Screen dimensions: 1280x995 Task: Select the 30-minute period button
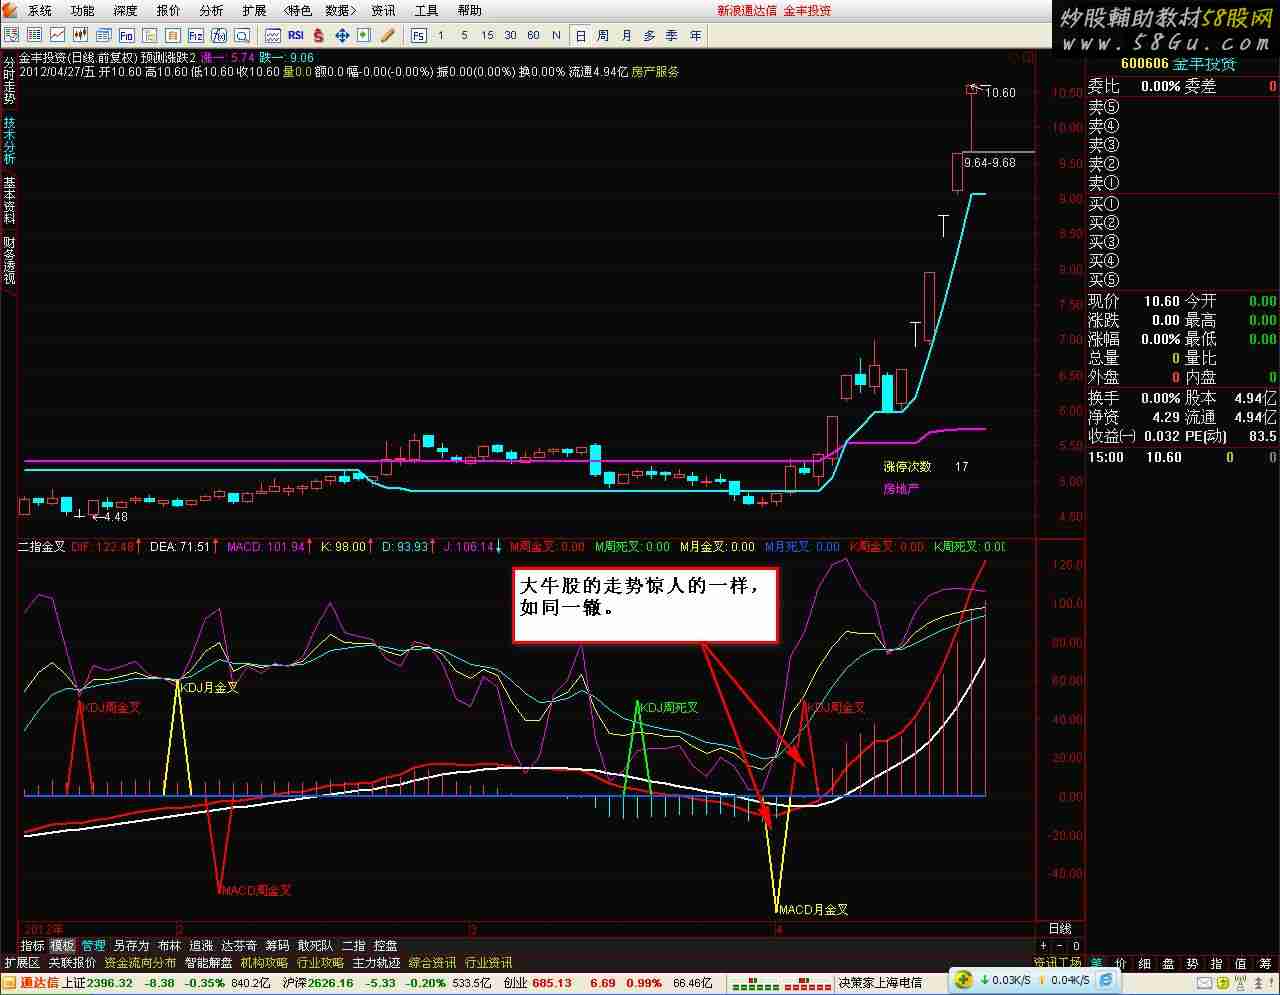[510, 35]
